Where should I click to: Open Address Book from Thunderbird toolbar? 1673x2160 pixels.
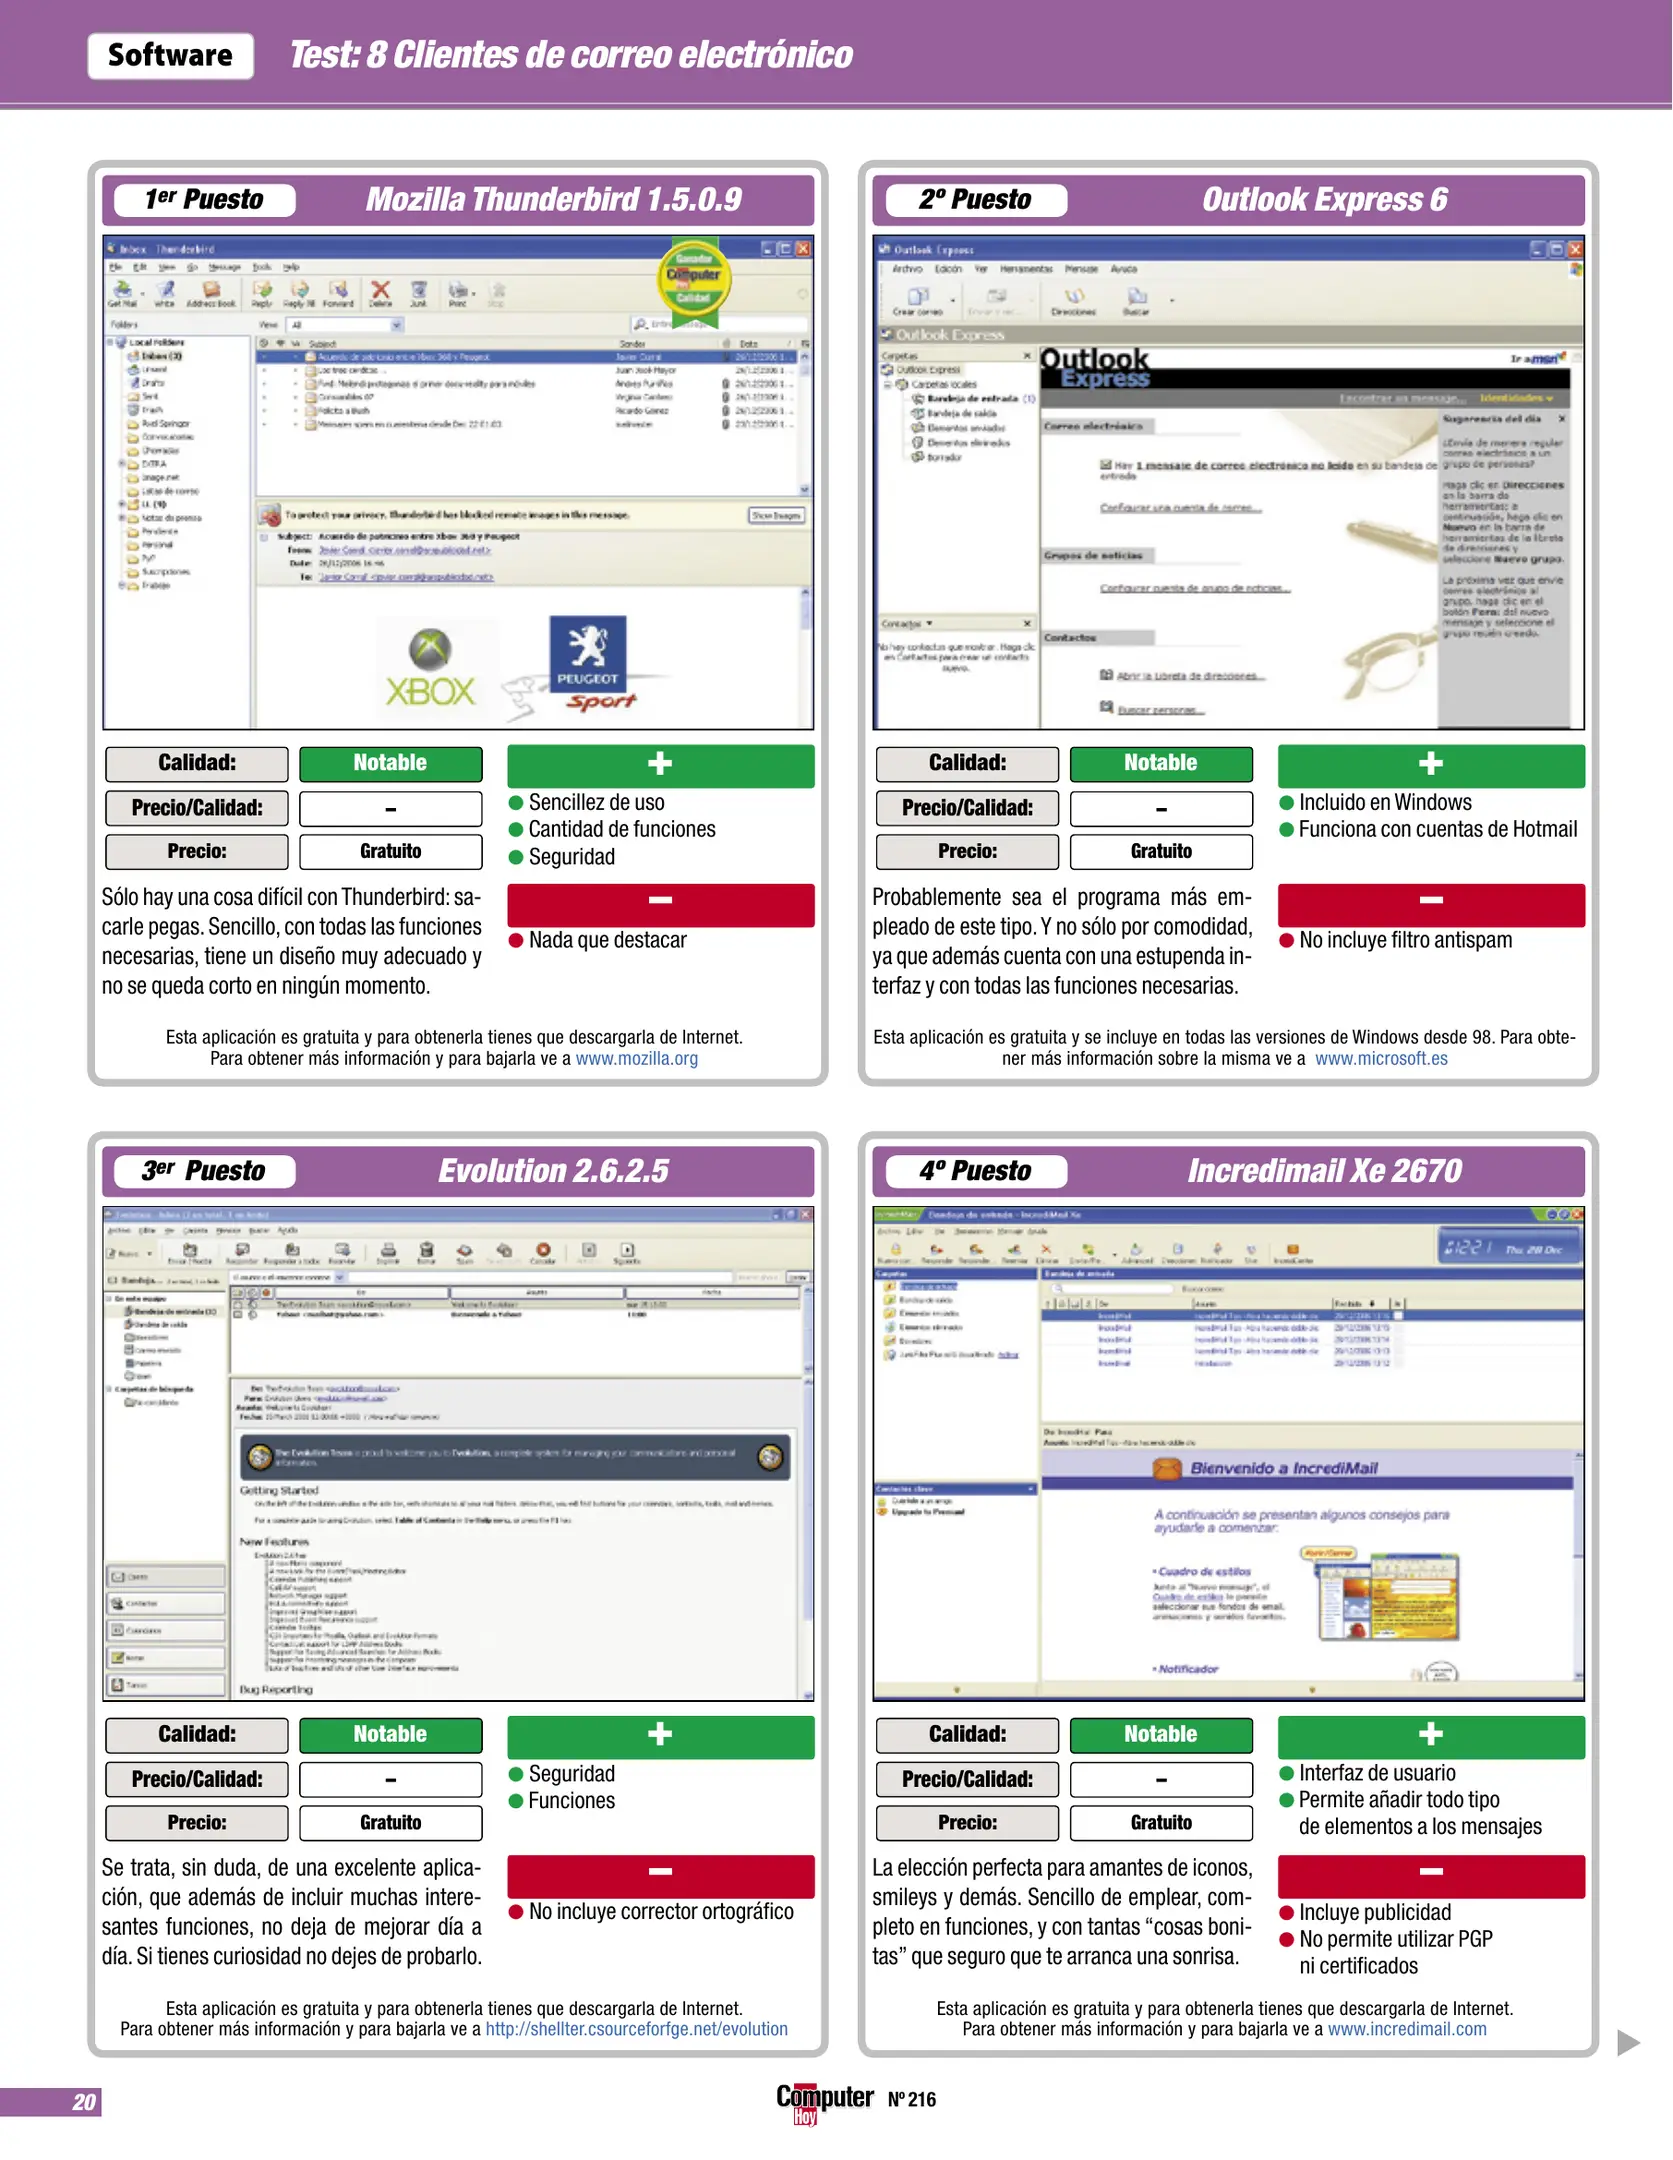211,291
